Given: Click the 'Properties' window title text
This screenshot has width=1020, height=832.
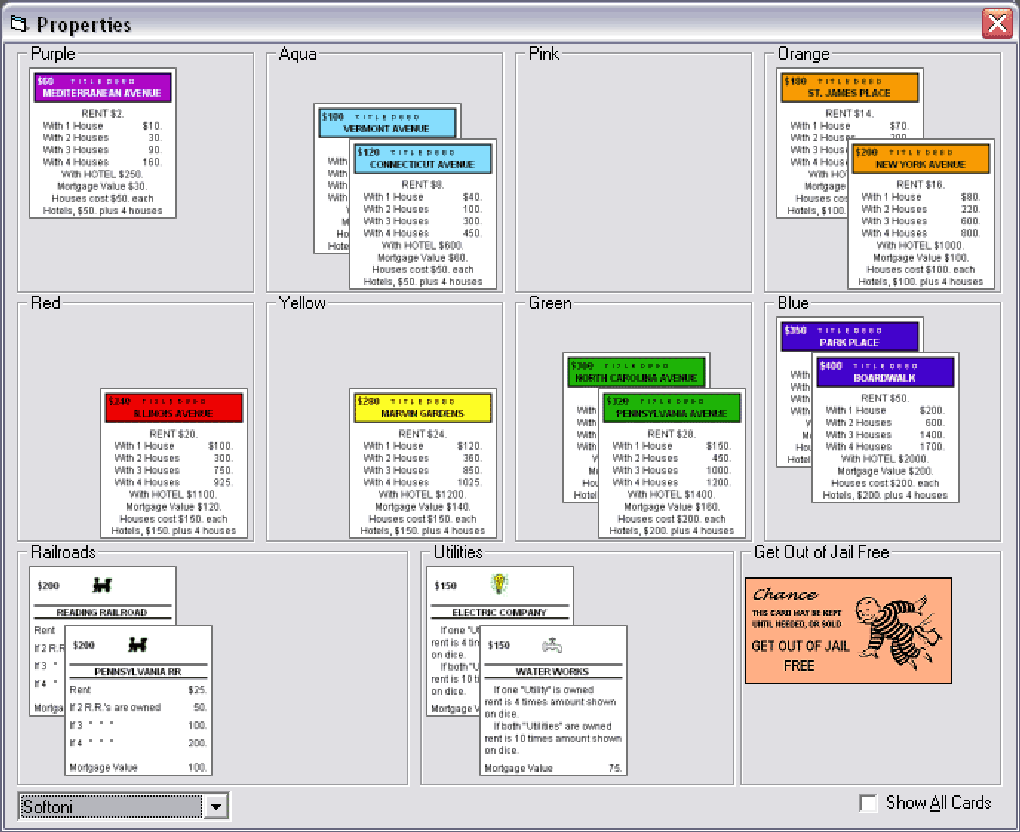Looking at the screenshot, I should (84, 25).
